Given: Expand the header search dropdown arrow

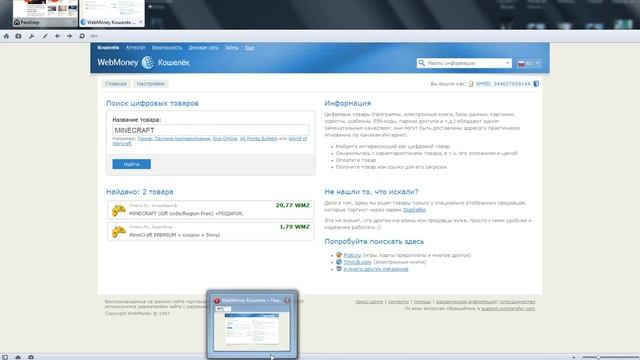Looking at the screenshot, I should click(x=507, y=63).
